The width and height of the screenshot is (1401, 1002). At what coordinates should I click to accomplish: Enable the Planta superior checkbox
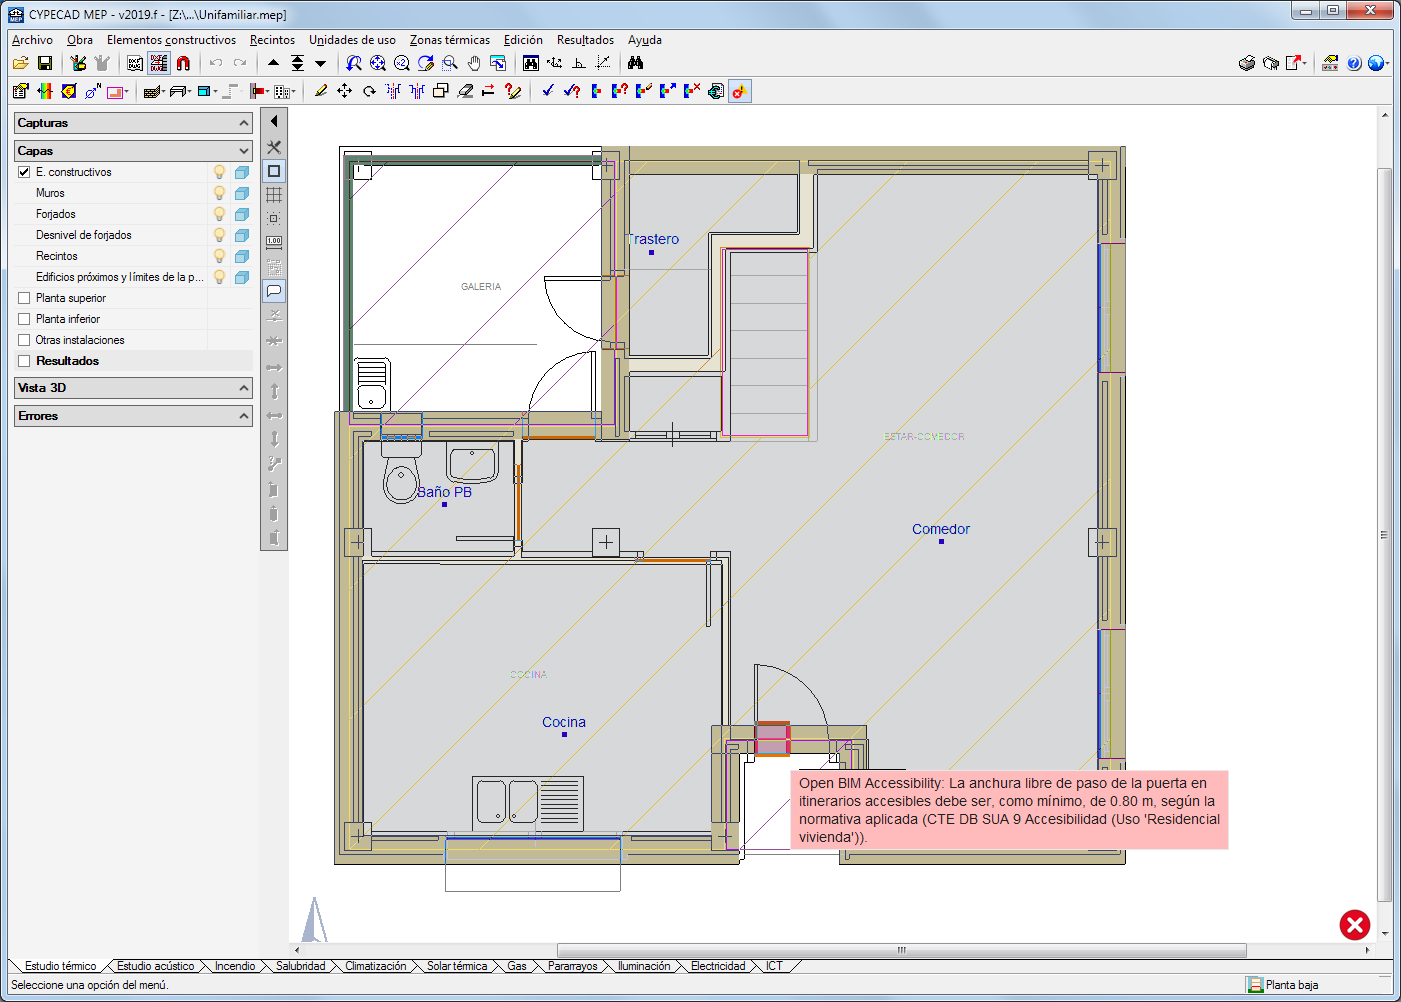tap(24, 298)
